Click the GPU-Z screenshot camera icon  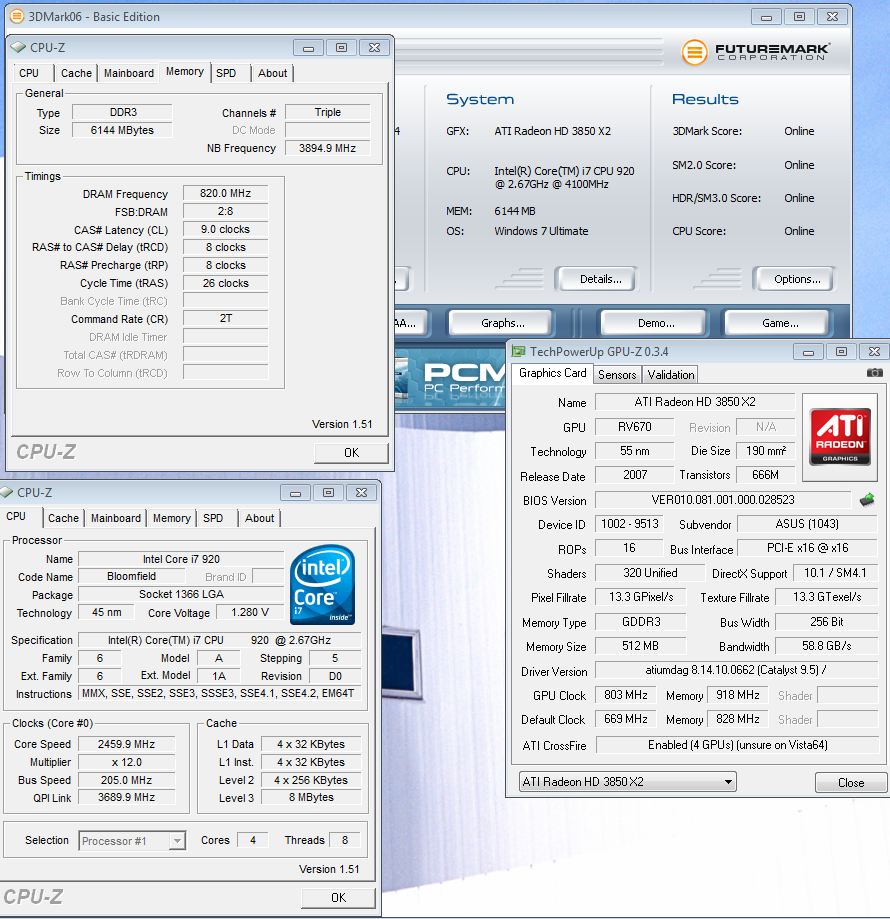[x=874, y=373]
